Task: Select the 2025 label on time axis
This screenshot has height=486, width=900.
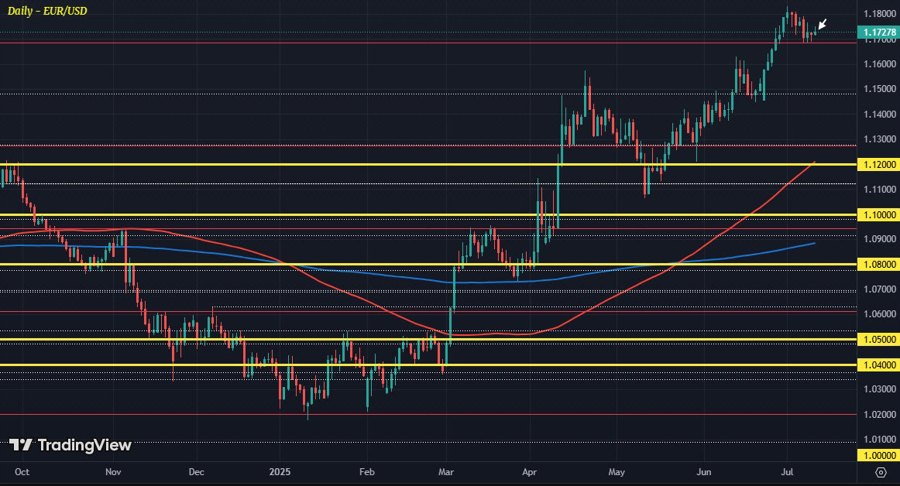Action: click(279, 469)
